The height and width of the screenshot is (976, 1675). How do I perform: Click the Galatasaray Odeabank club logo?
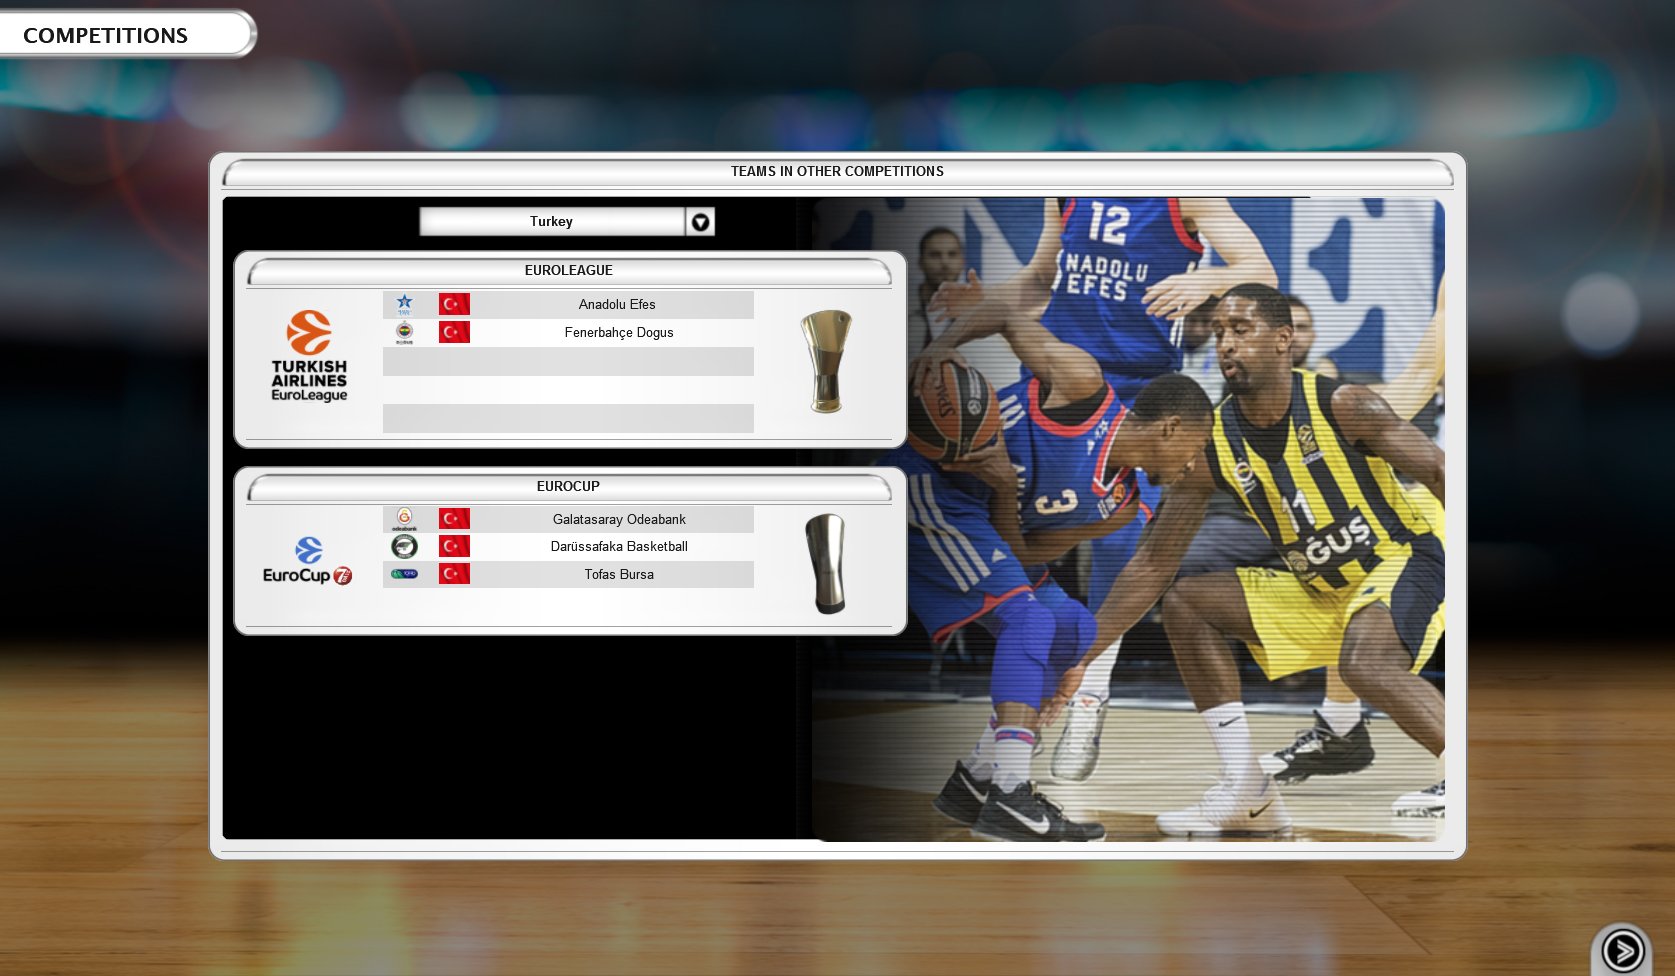tap(404, 519)
